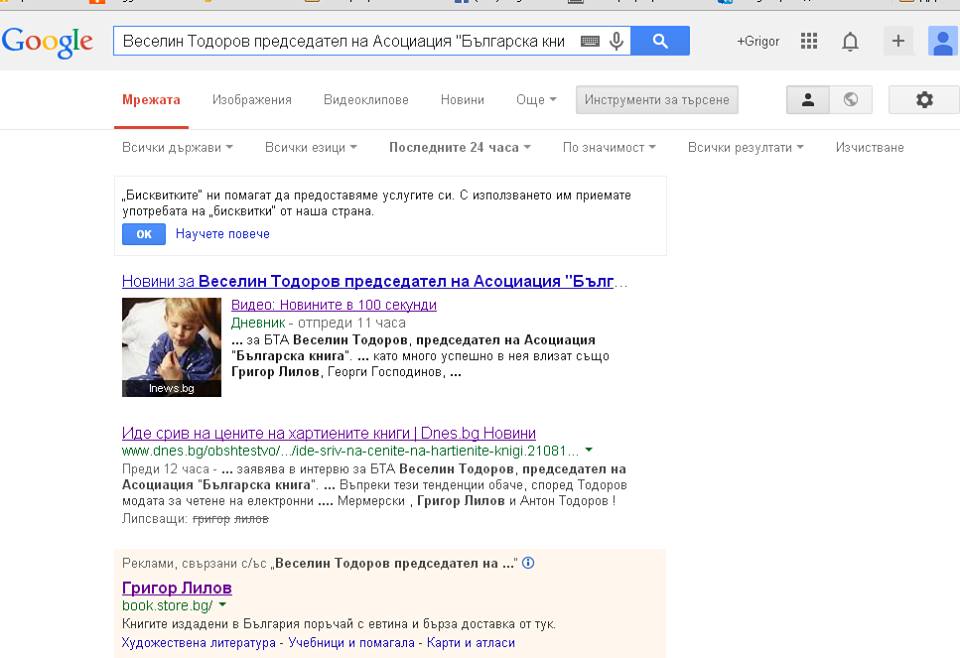Click the microphone voice search icon
The image size is (960, 658).
(x=617, y=41)
